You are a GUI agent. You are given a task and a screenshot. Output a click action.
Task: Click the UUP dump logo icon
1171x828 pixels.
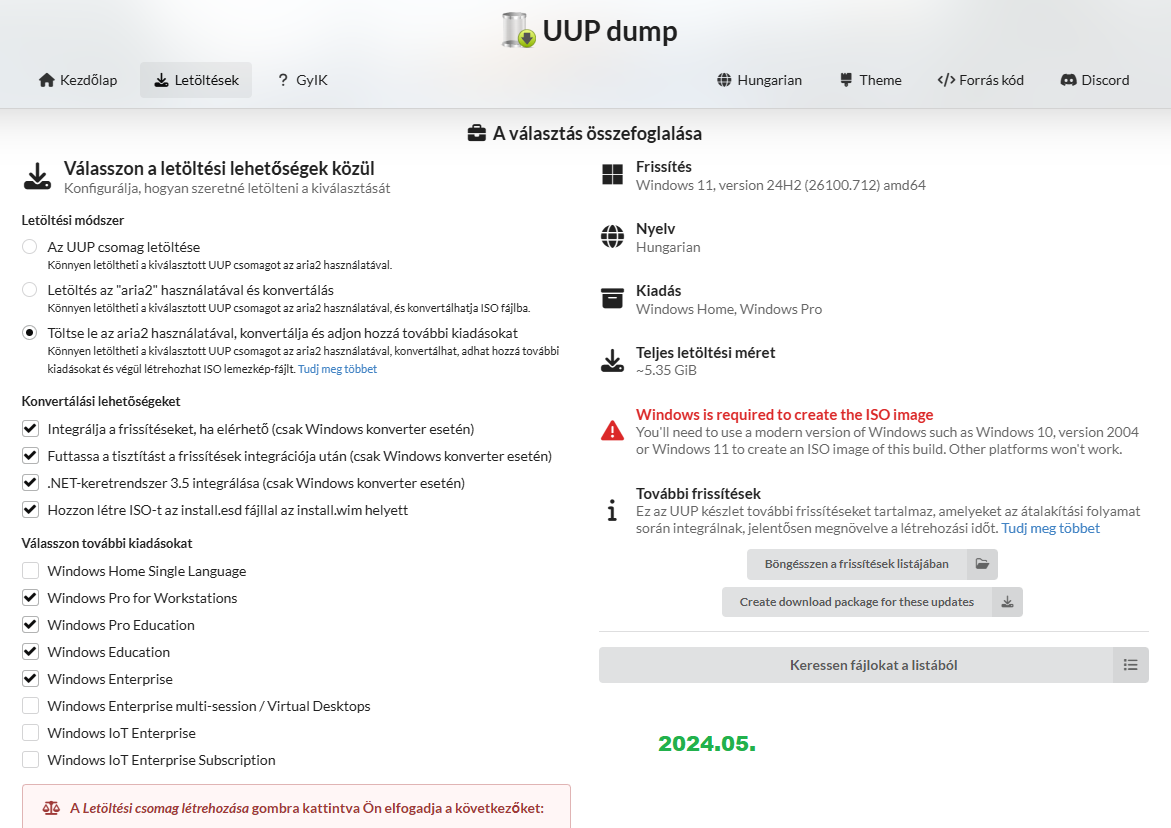pos(518,31)
